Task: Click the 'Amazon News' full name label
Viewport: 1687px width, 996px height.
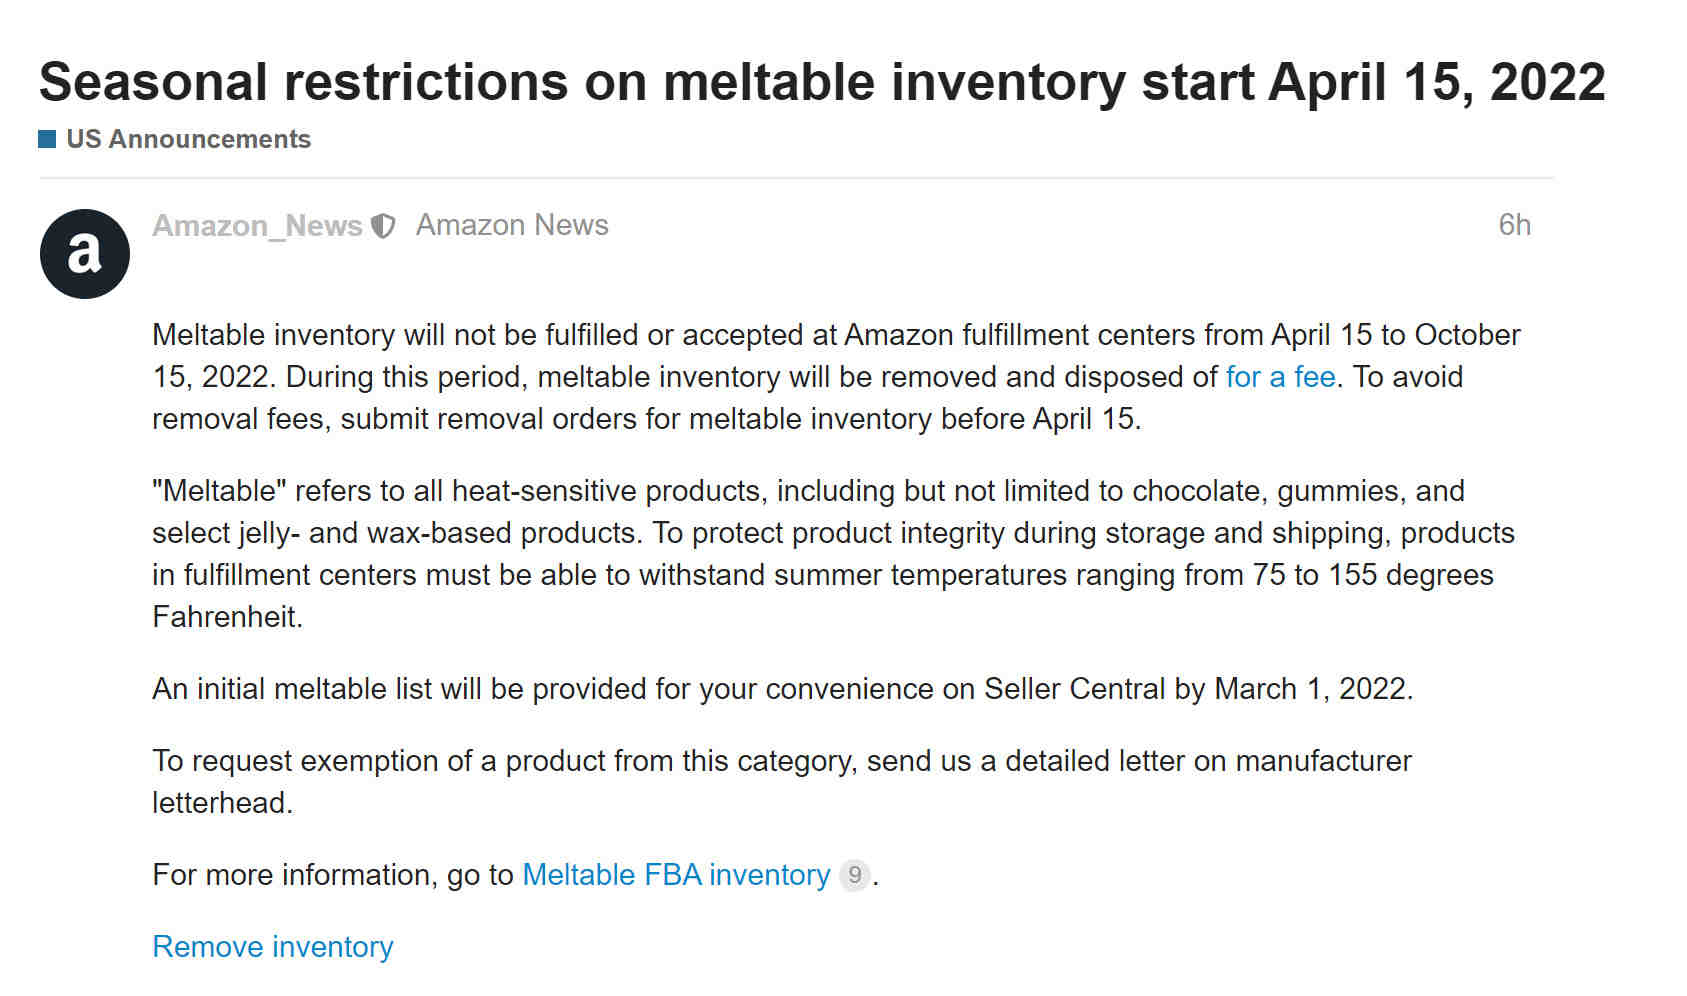Action: point(512,225)
